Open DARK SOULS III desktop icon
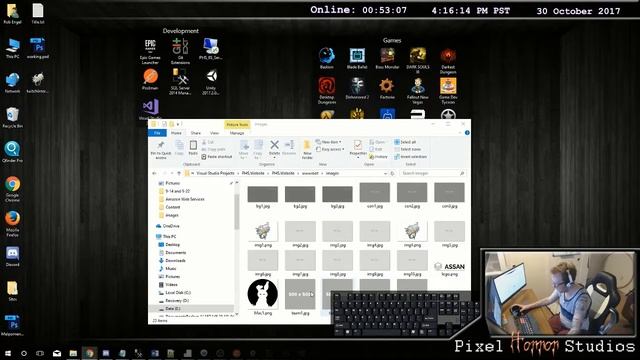 coord(418,60)
